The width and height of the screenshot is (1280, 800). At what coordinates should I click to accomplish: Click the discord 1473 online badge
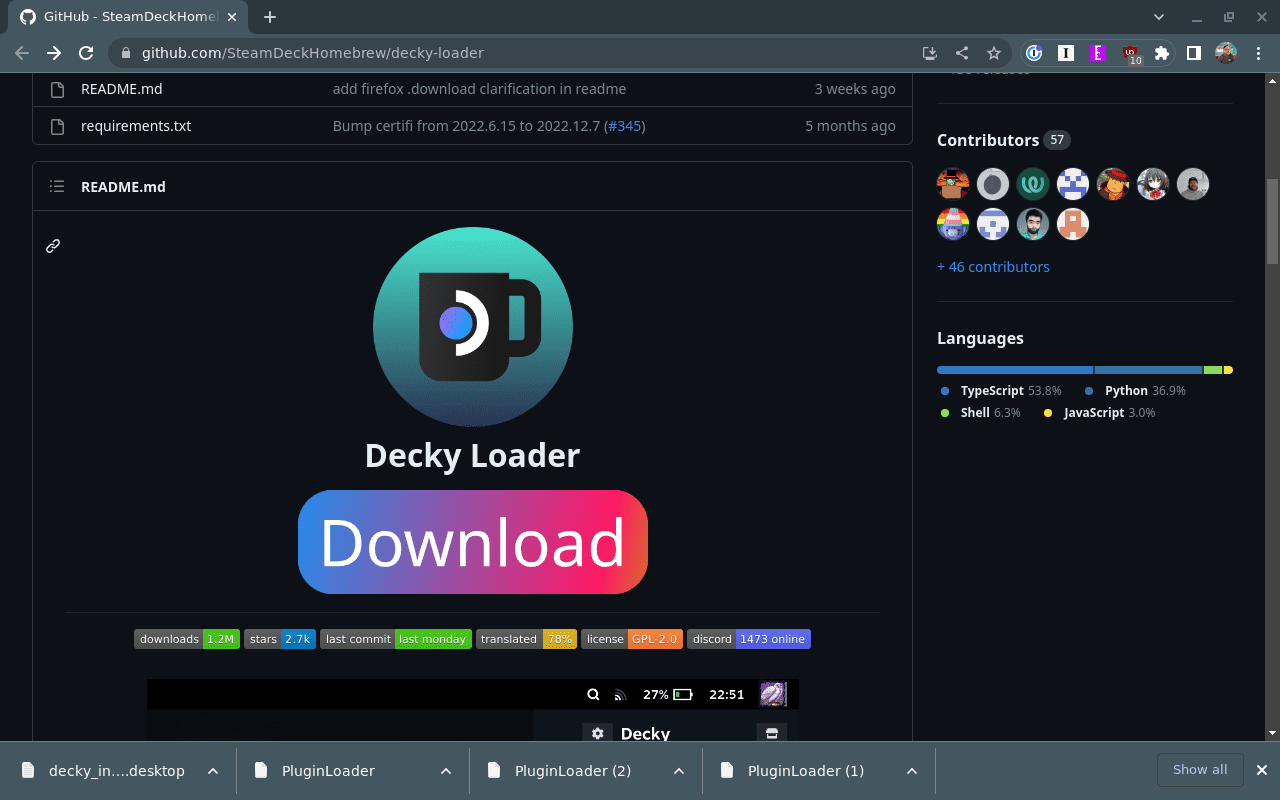[x=749, y=639]
